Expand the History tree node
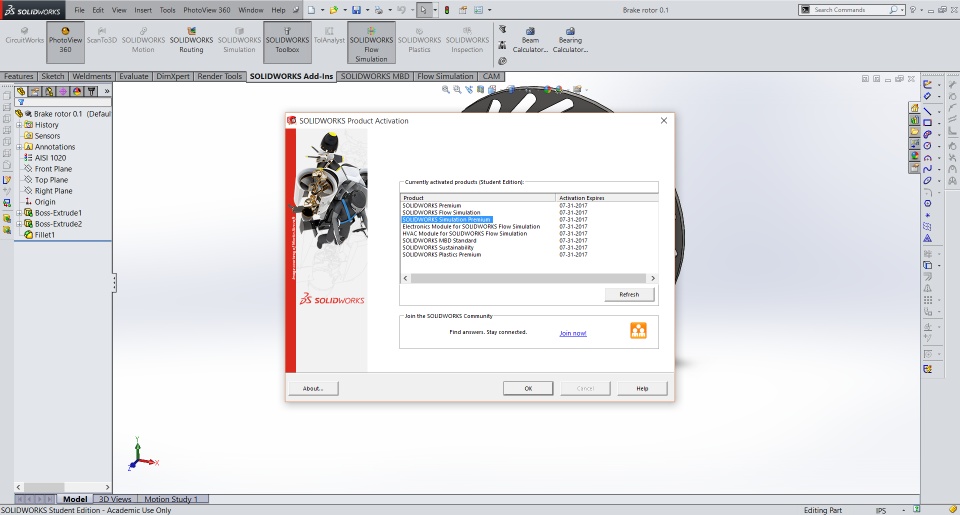Viewport: 960px width, 515px height. [19, 125]
